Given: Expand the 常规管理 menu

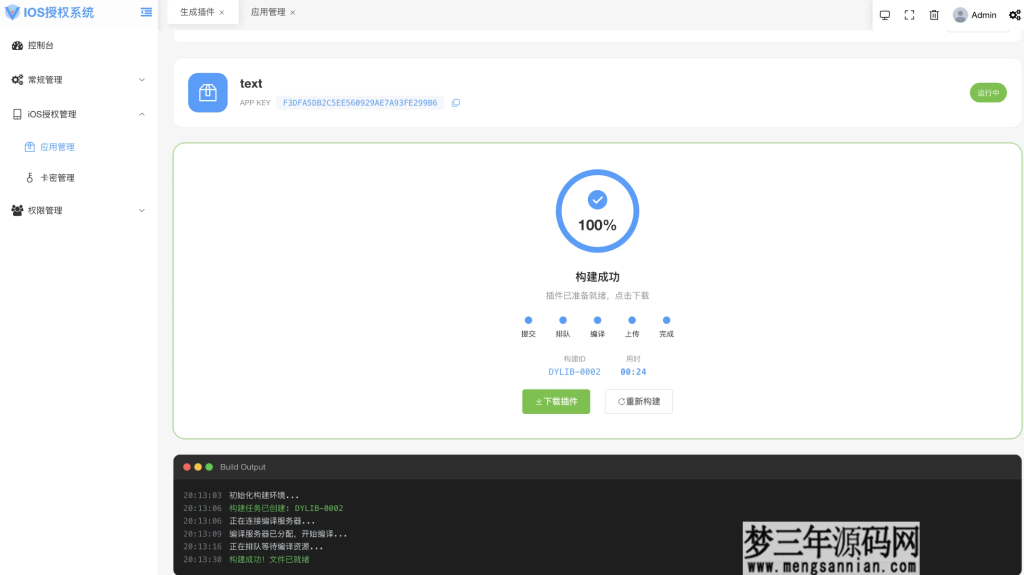Looking at the screenshot, I should tap(78, 80).
